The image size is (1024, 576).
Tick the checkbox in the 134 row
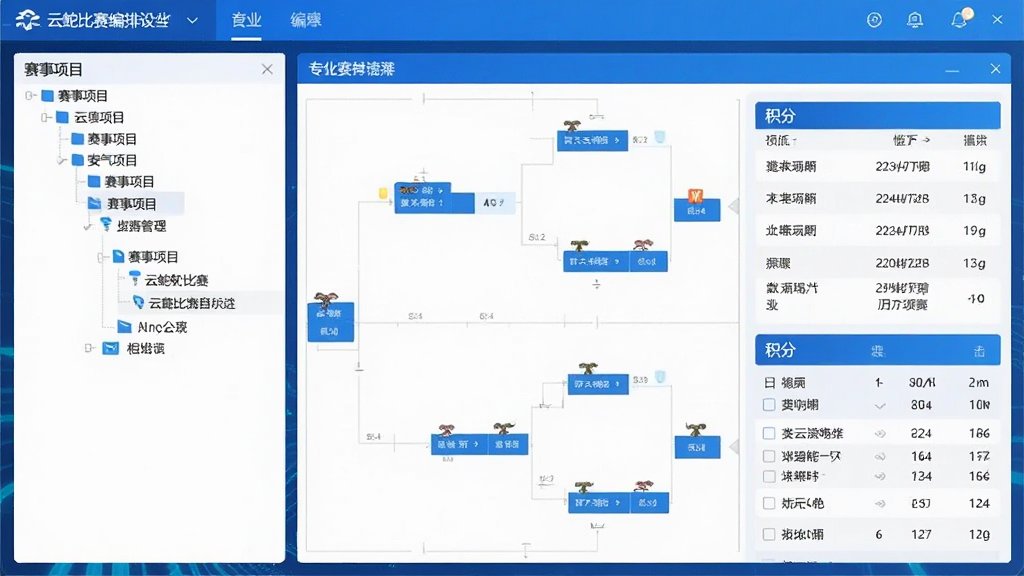click(769, 477)
